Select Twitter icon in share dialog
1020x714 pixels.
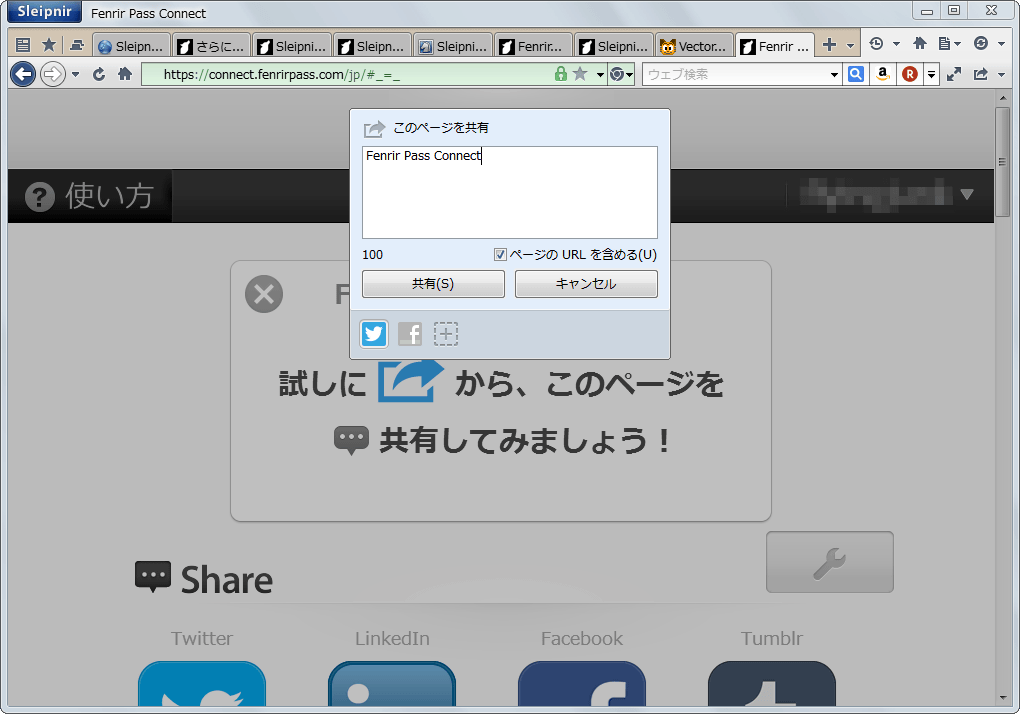click(x=374, y=334)
